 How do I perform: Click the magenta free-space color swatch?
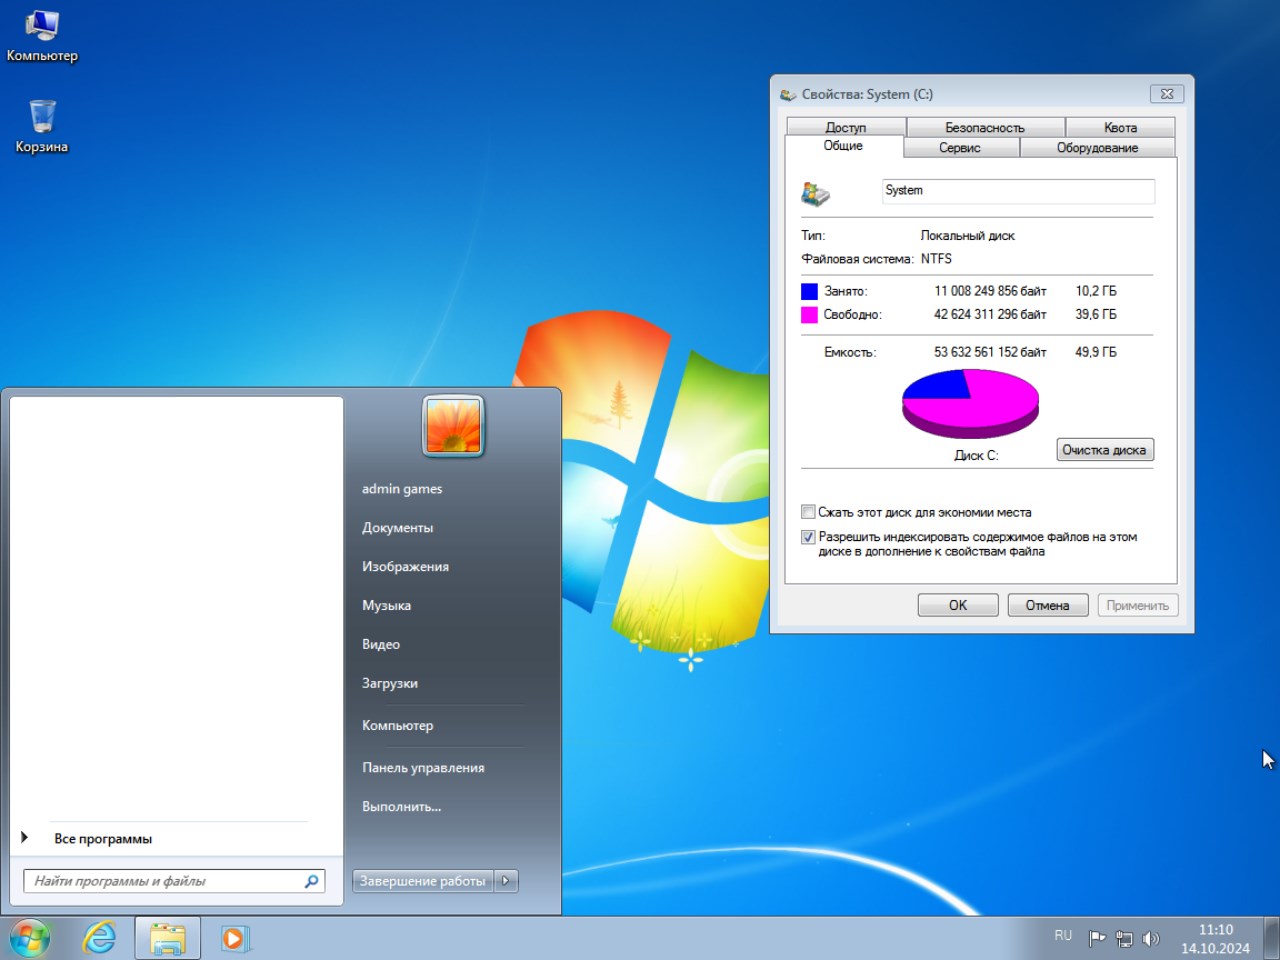pos(809,314)
